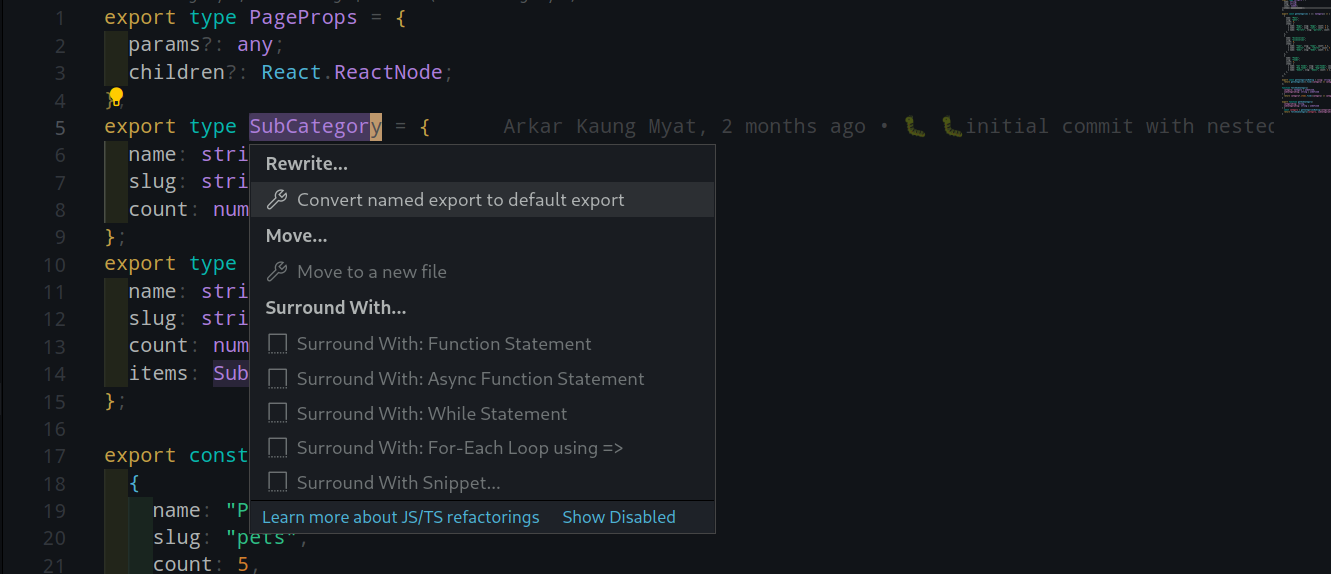1331x574 pixels.
Task: Select Surround With: Function Statement
Action: click(482, 344)
